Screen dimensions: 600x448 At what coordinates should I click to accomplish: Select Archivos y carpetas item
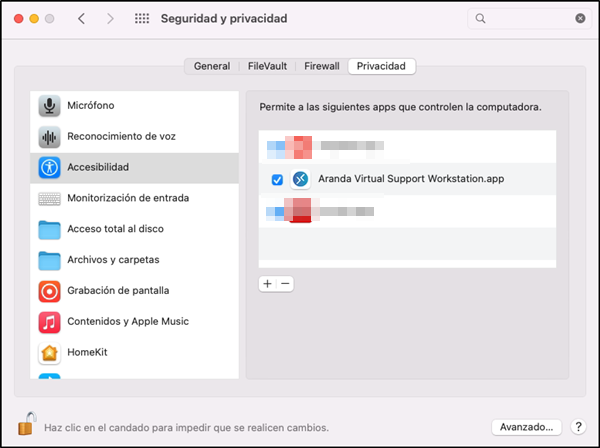[x=134, y=260]
